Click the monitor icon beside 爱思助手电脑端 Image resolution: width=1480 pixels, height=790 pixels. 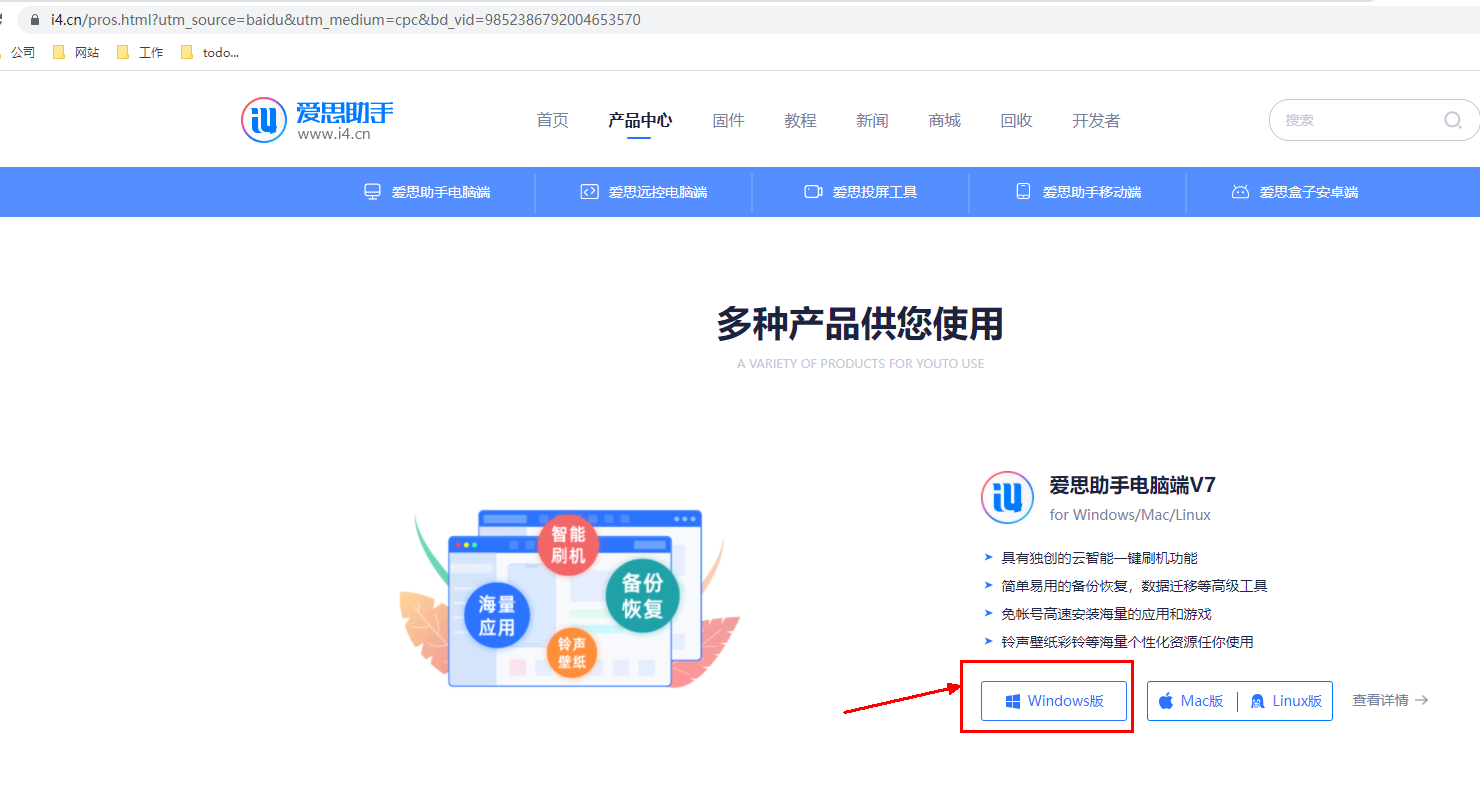tap(373, 192)
